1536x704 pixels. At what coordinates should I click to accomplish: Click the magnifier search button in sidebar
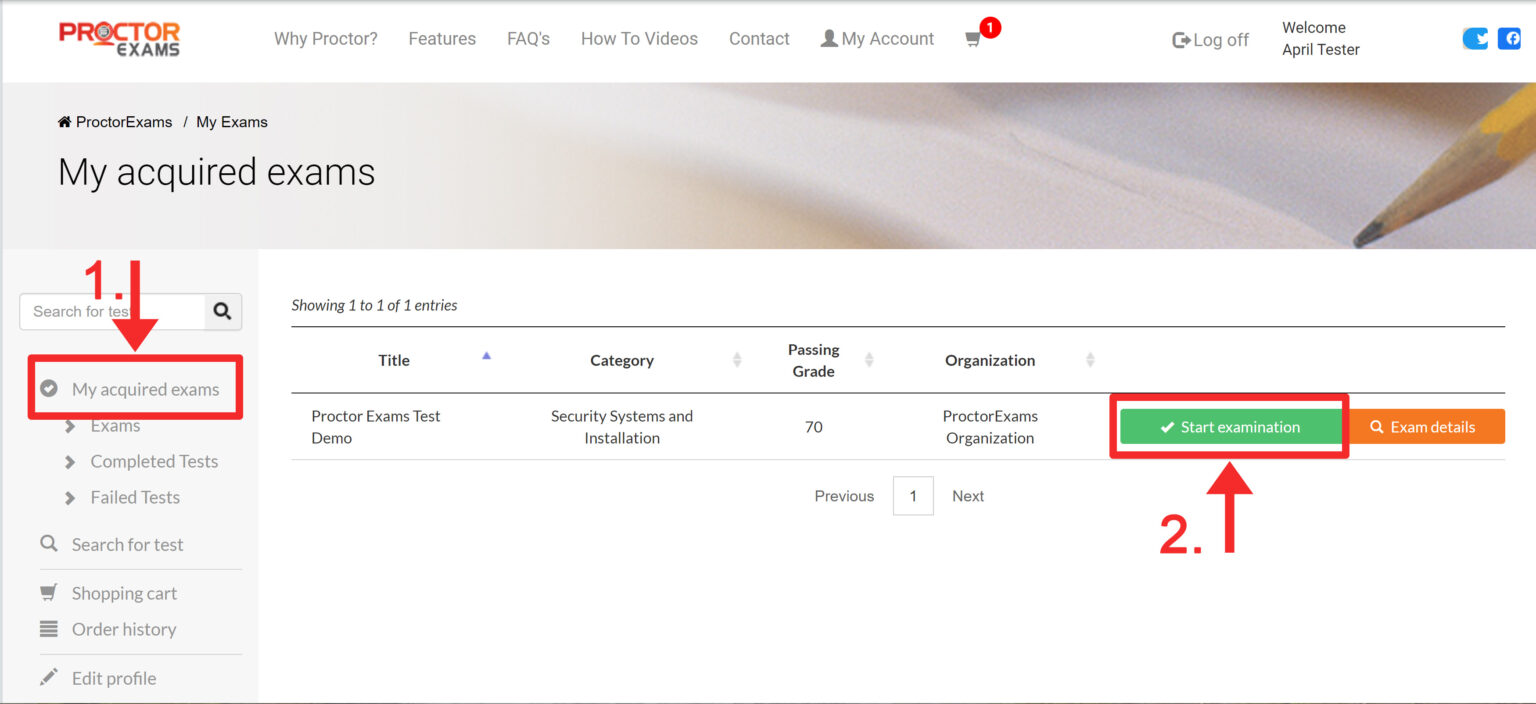(x=223, y=312)
